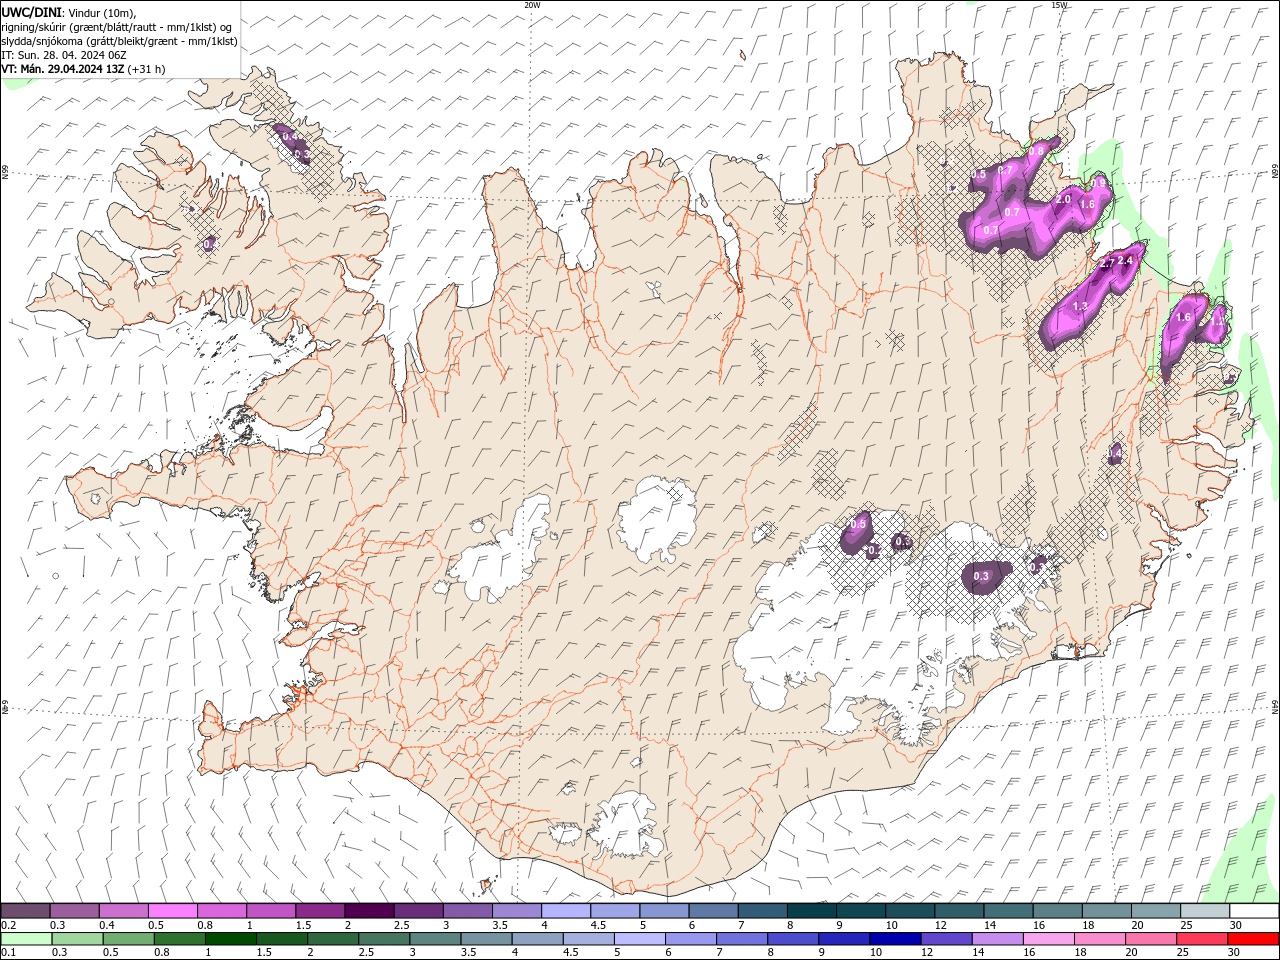Click the violet 3 snow legend swatch
Screen dimensions: 1280x960
pos(468,910)
